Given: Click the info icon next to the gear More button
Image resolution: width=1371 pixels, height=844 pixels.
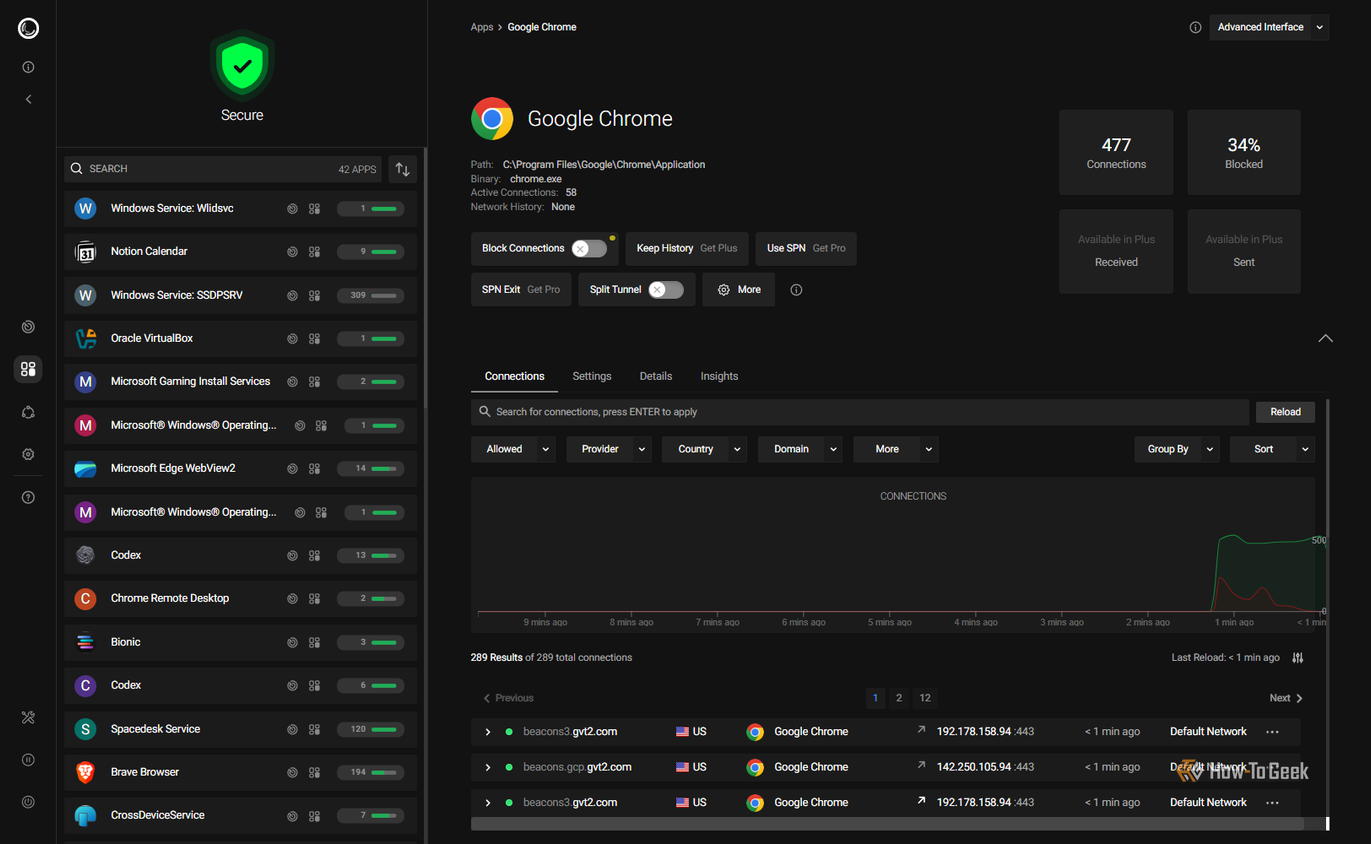Looking at the screenshot, I should [796, 290].
